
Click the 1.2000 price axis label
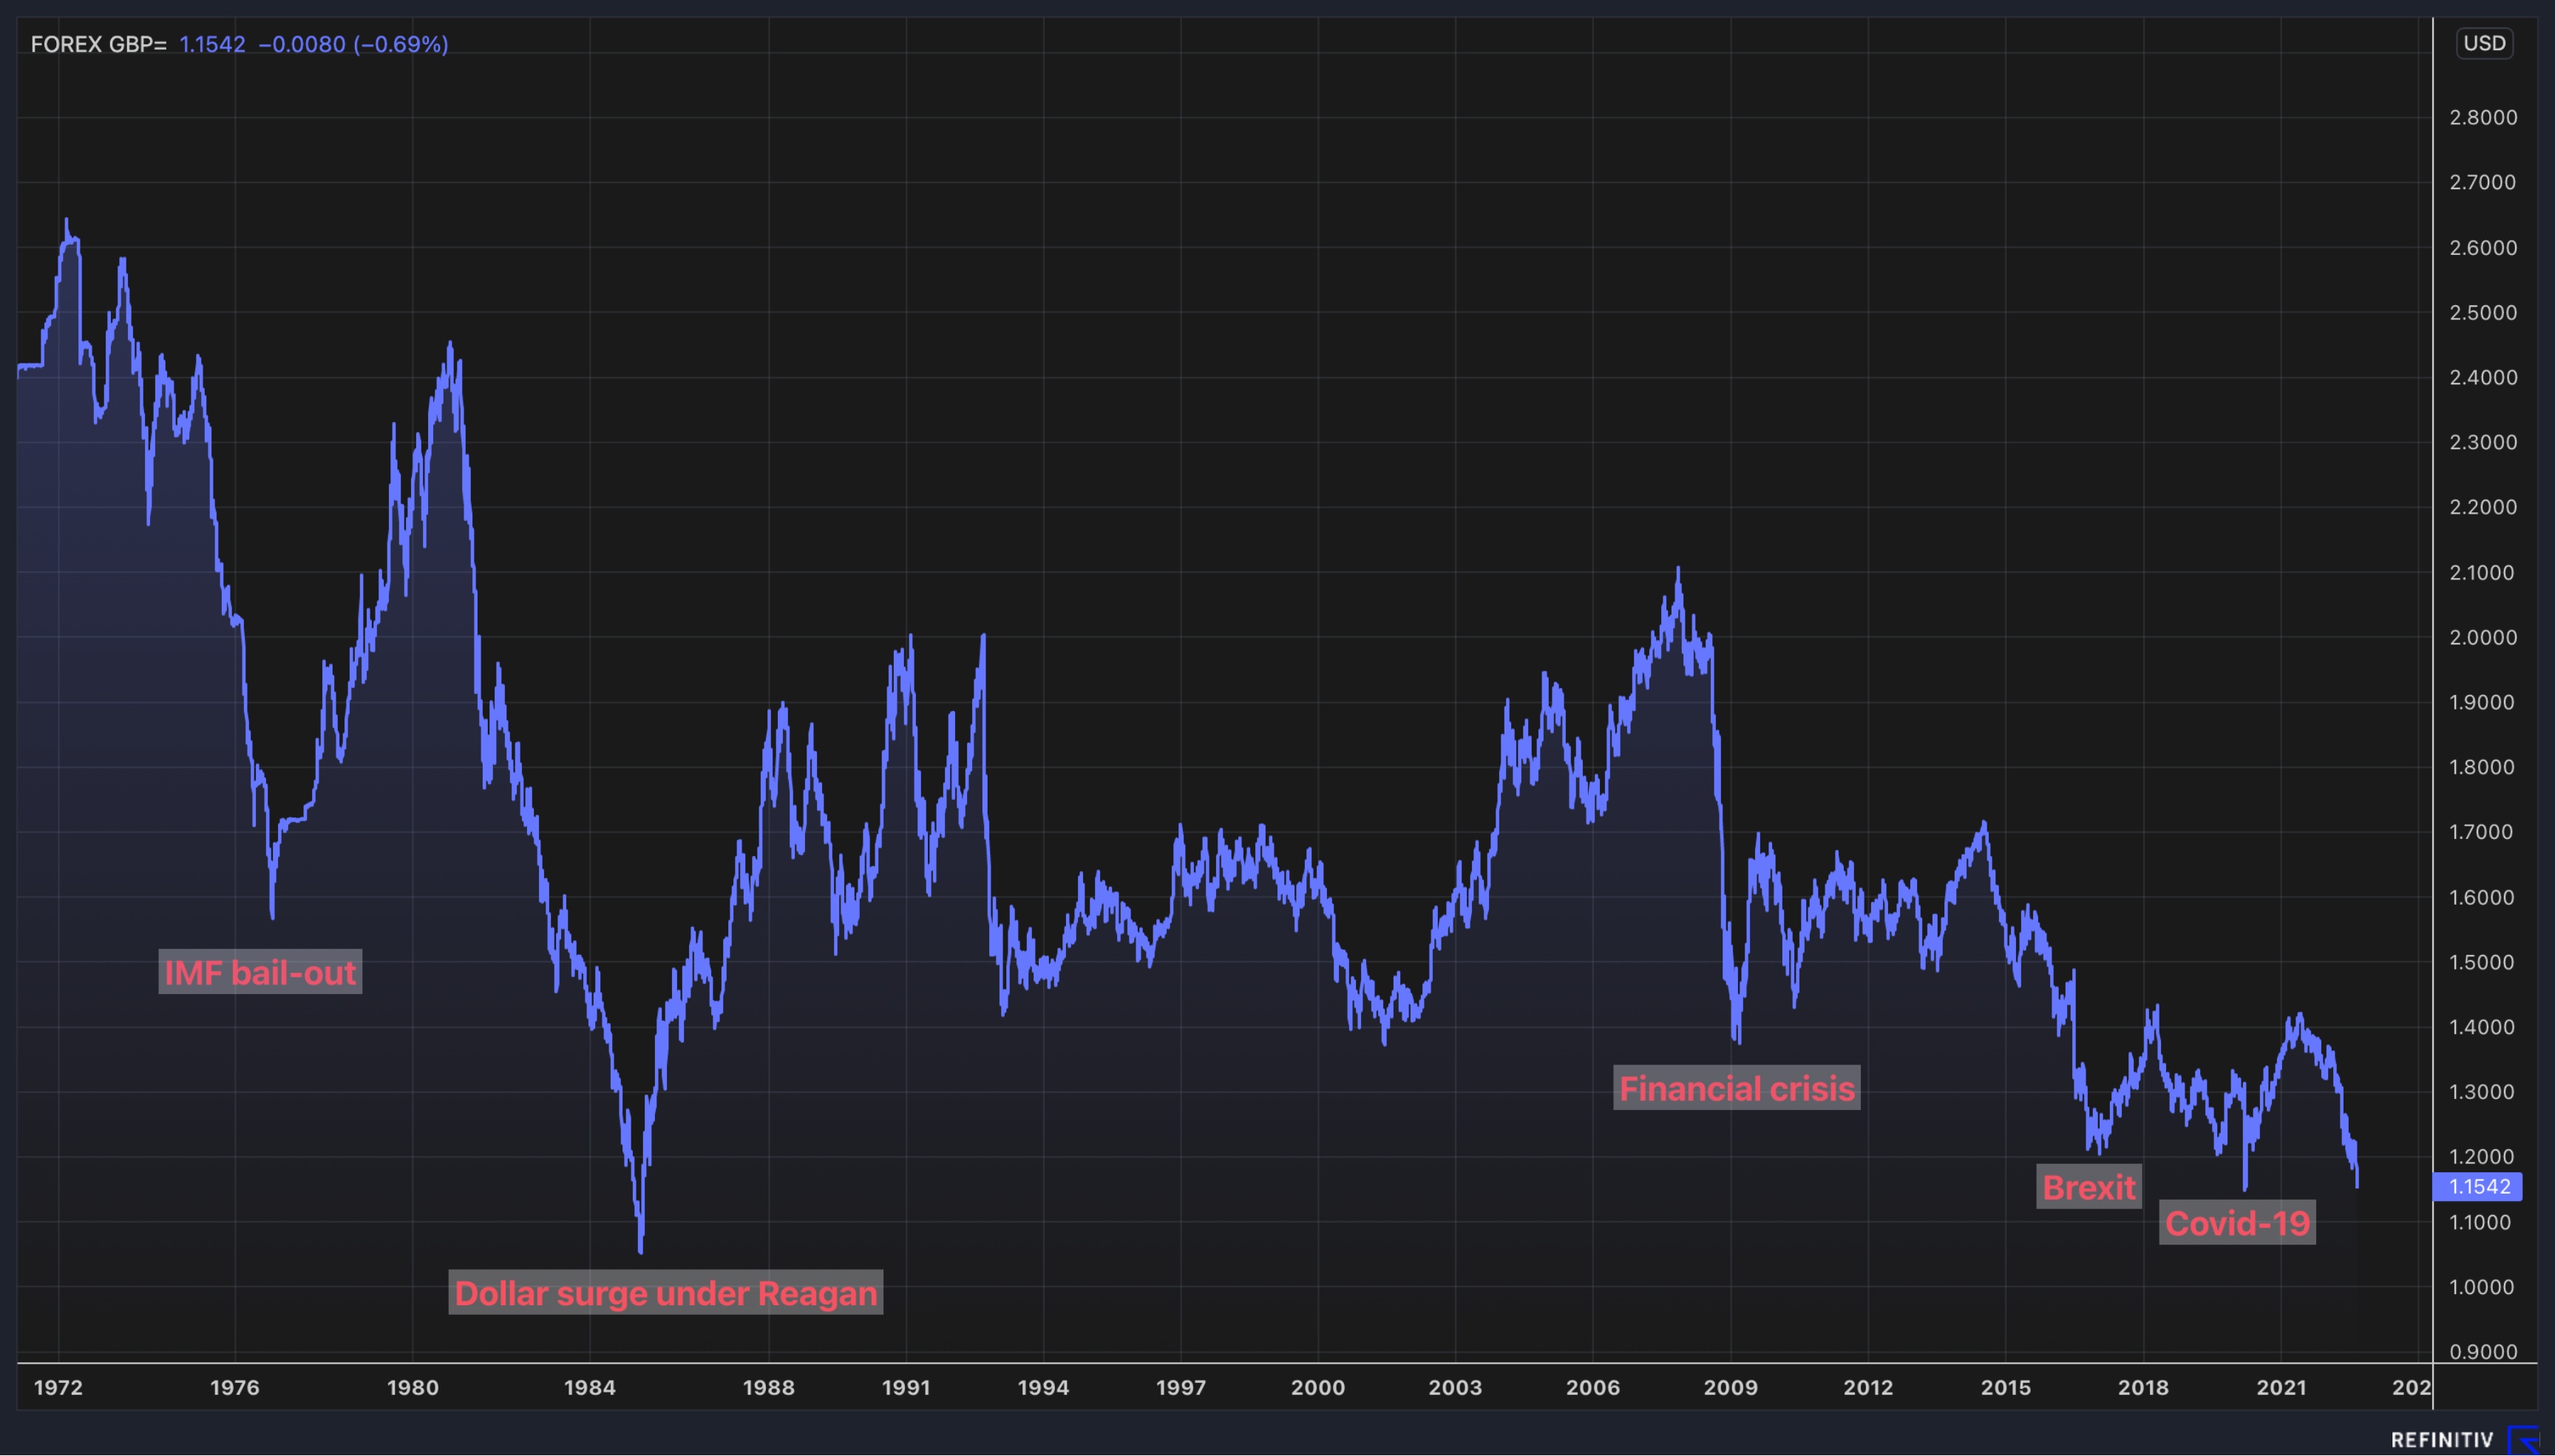(2481, 1156)
